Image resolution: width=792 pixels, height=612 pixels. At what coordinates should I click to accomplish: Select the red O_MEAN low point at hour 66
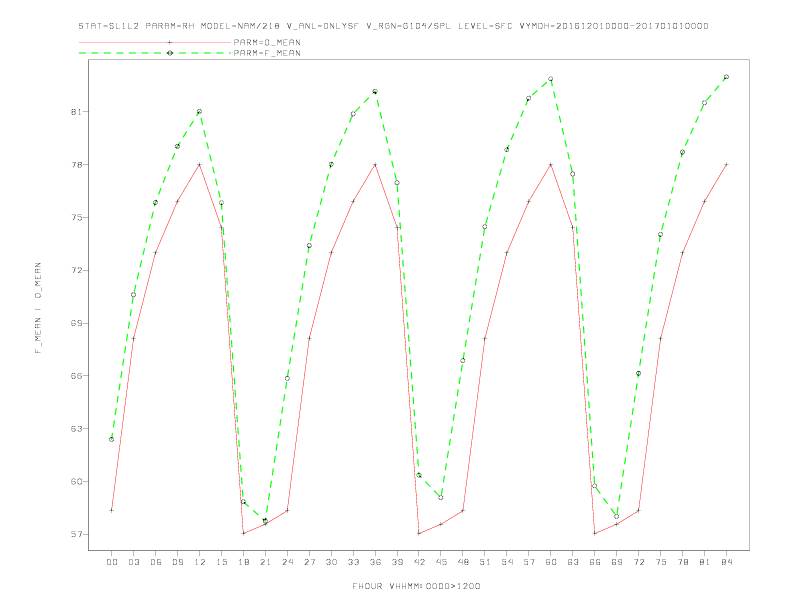[595, 534]
